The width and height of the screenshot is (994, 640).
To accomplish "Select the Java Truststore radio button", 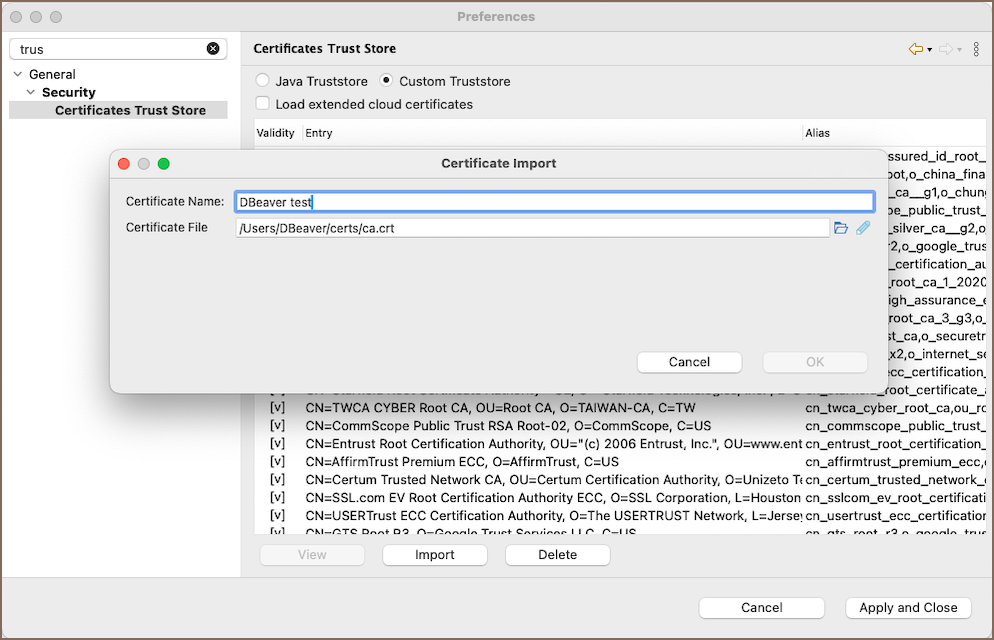I will 263,81.
